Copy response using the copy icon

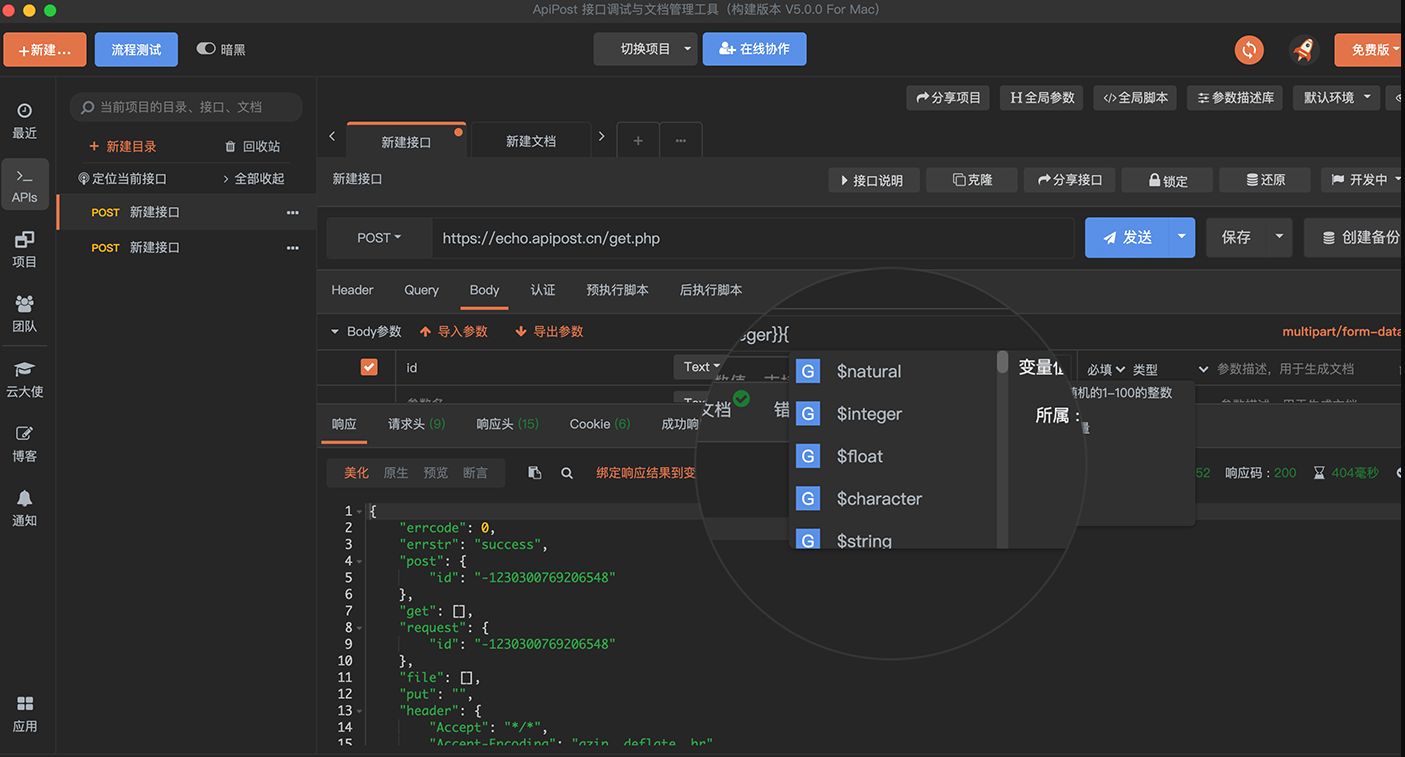535,473
